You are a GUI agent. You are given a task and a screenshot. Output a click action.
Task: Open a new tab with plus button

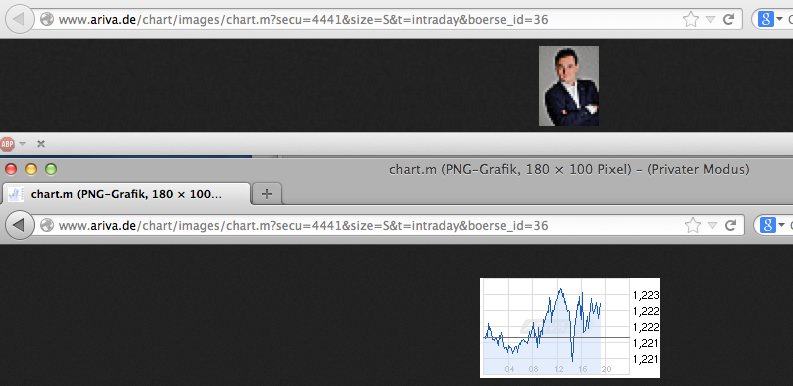coord(267,194)
